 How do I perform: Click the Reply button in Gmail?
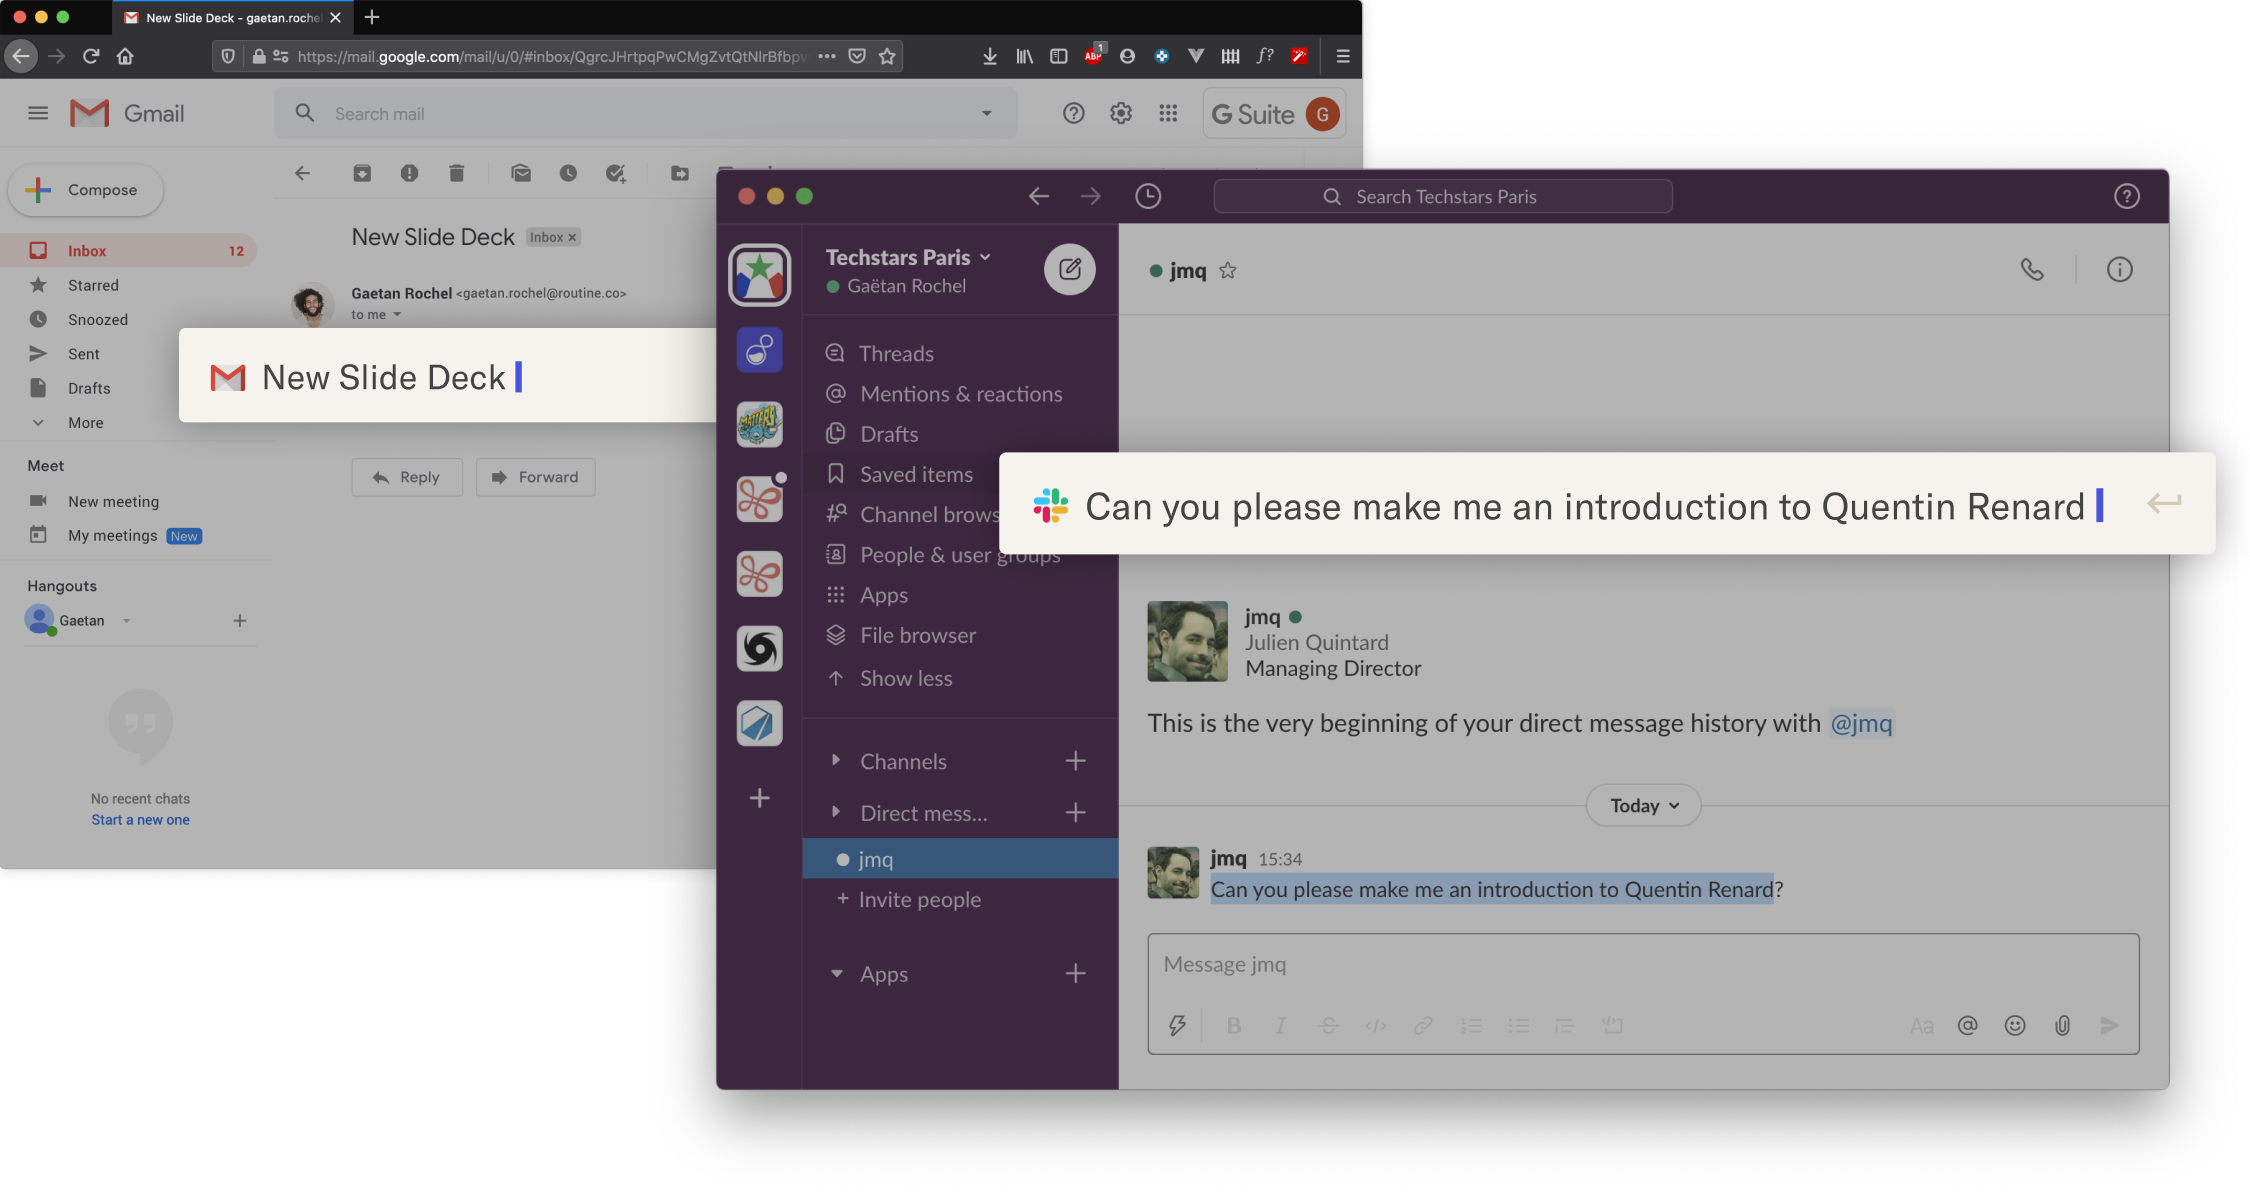point(407,477)
